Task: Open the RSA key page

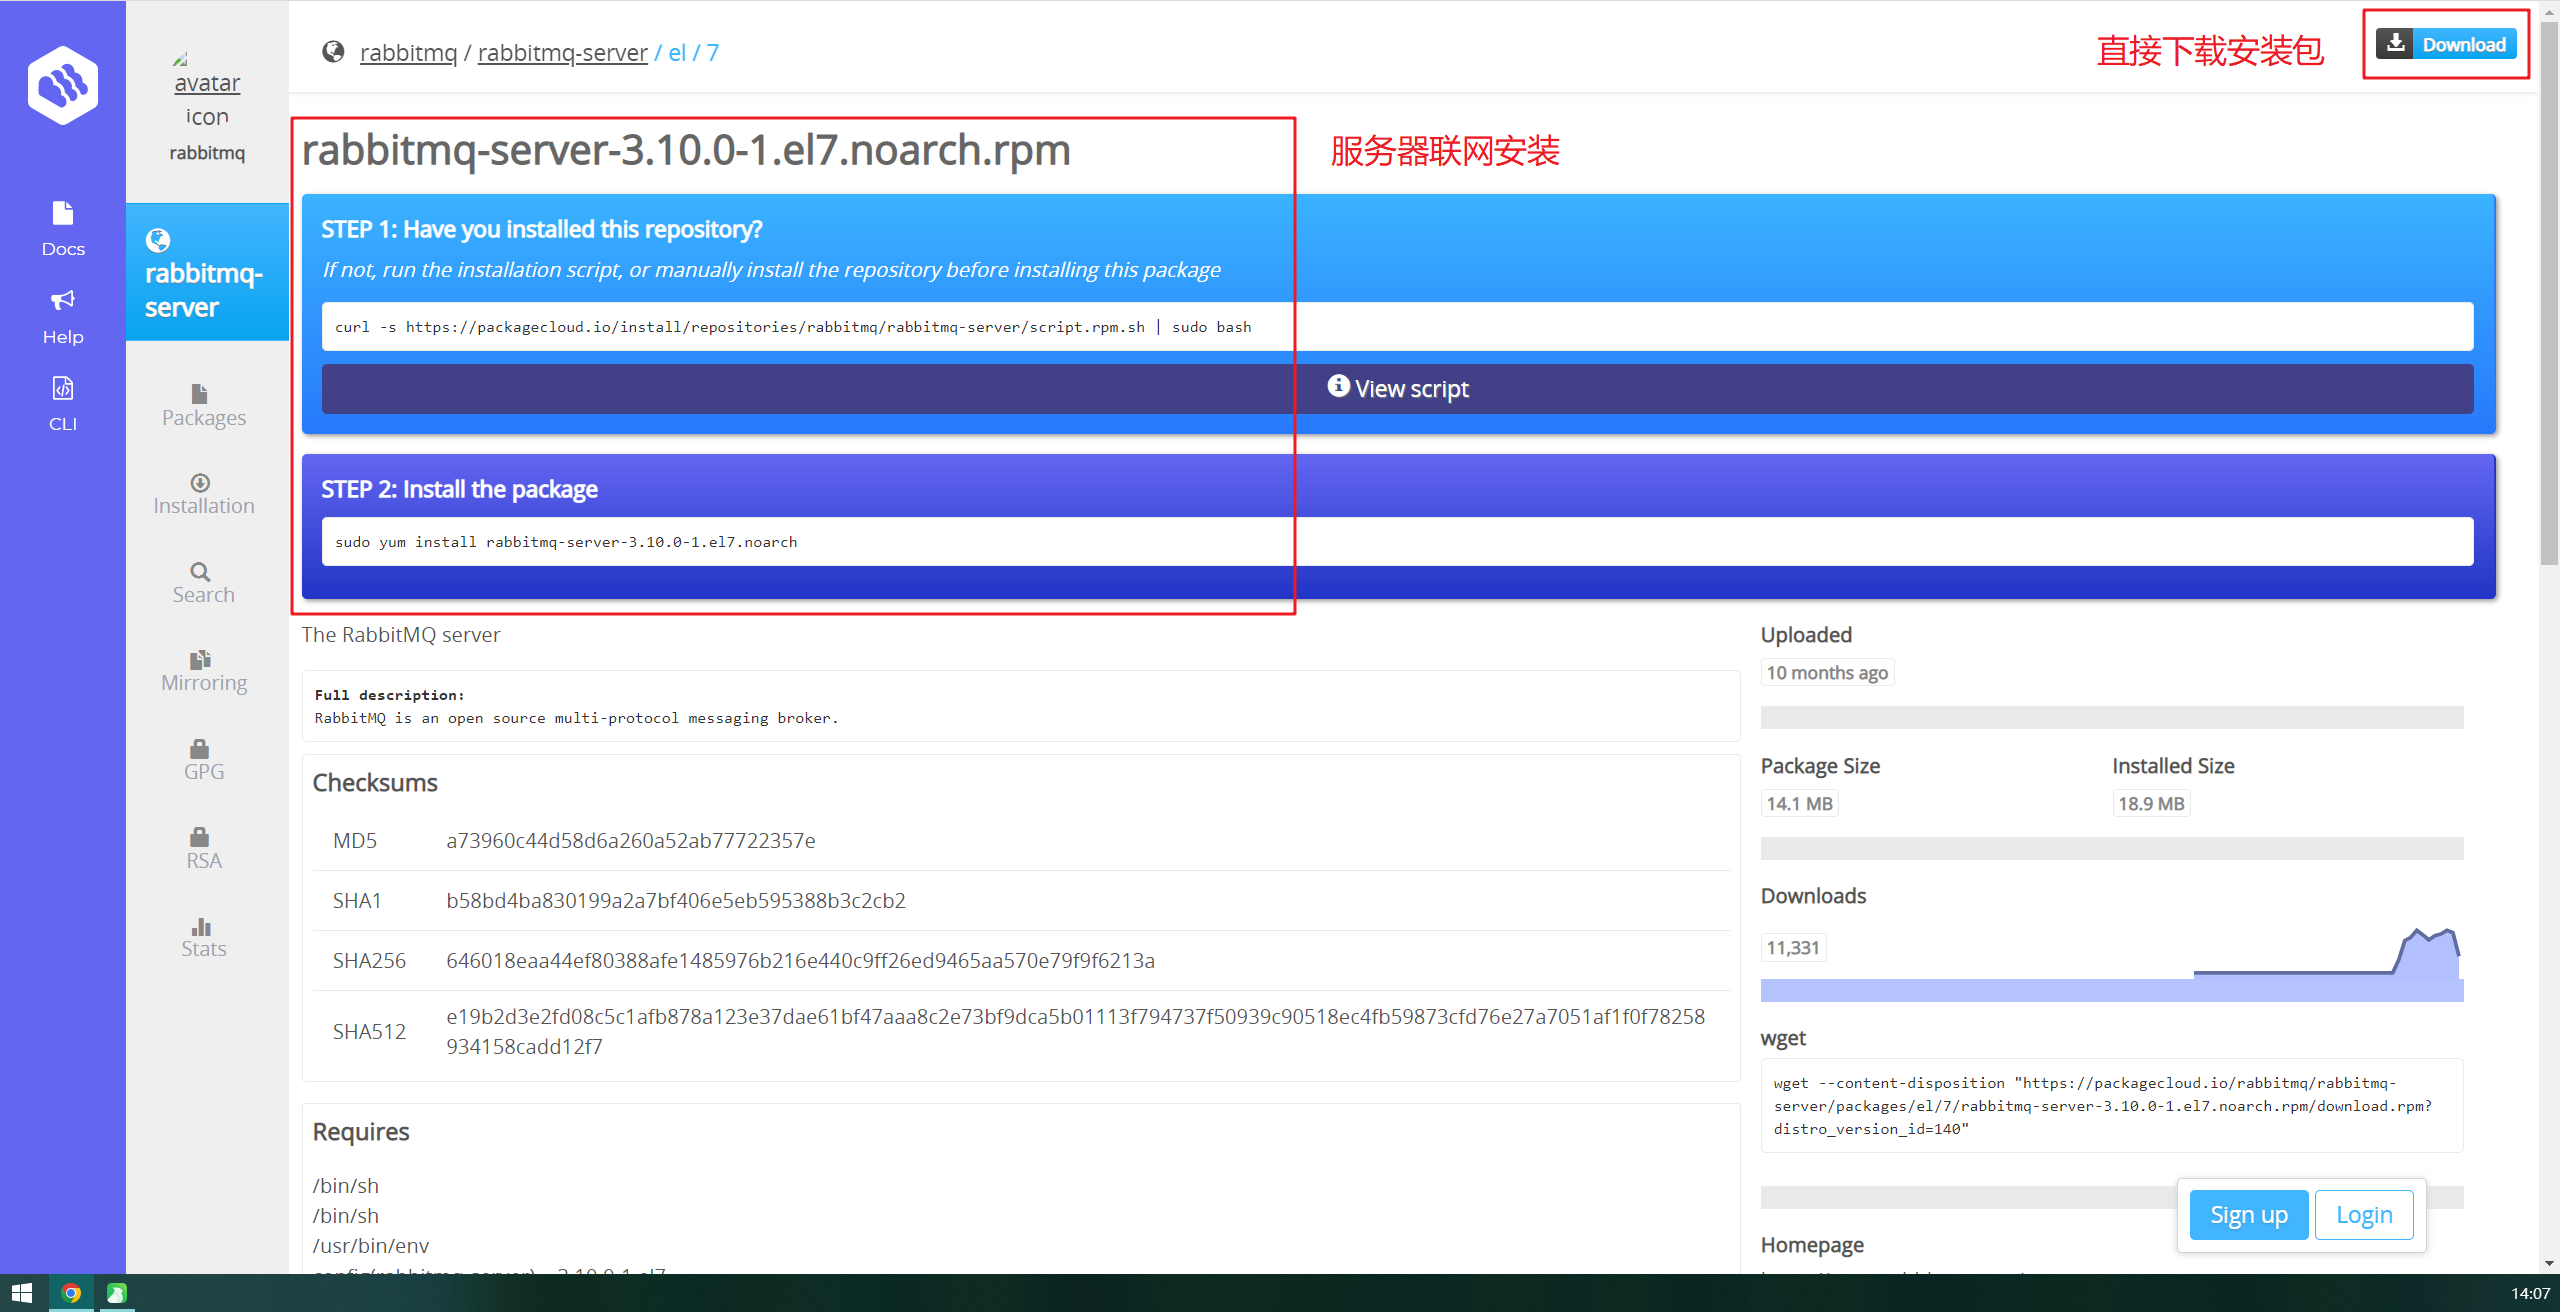Action: point(203,849)
